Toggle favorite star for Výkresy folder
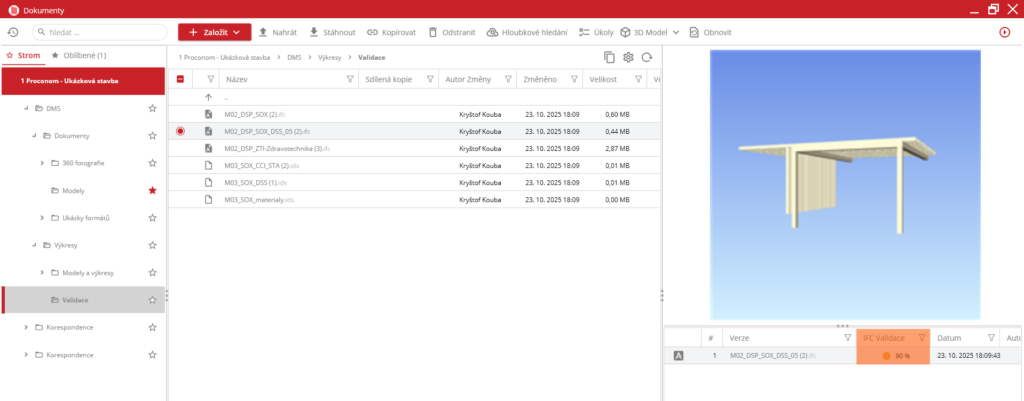Screen dimensions: 1024x401 click(152, 245)
